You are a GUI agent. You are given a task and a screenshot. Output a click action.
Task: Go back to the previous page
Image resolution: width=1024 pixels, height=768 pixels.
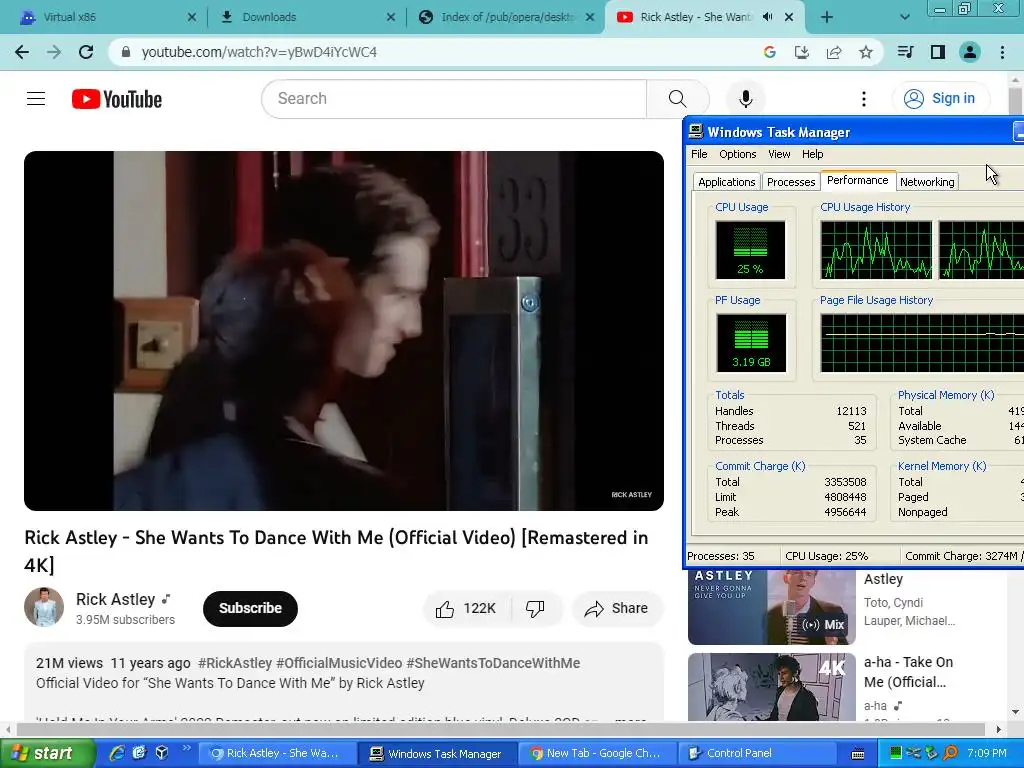tap(22, 52)
